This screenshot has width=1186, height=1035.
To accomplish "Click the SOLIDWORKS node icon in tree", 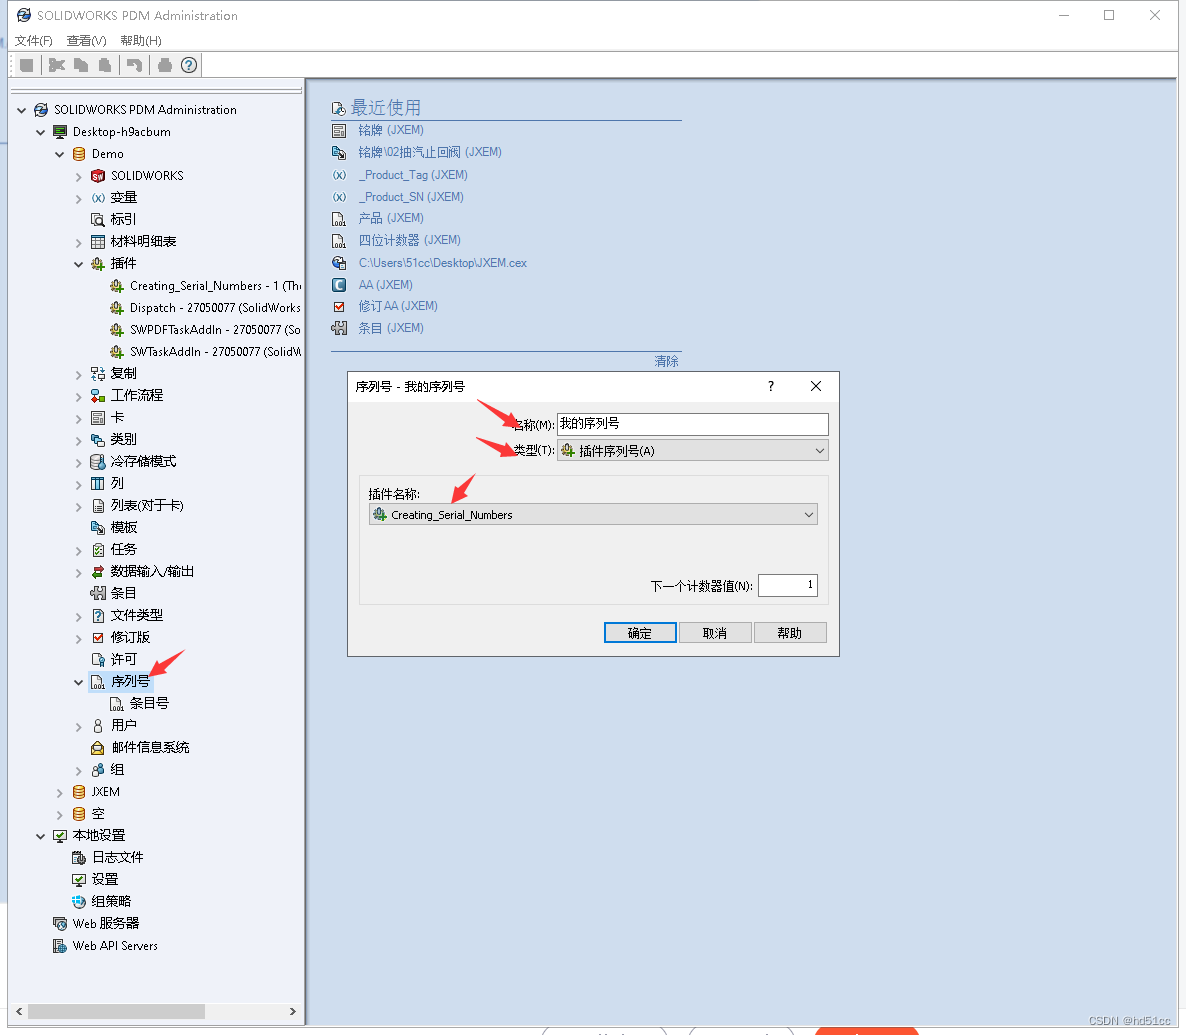I will tap(98, 176).
